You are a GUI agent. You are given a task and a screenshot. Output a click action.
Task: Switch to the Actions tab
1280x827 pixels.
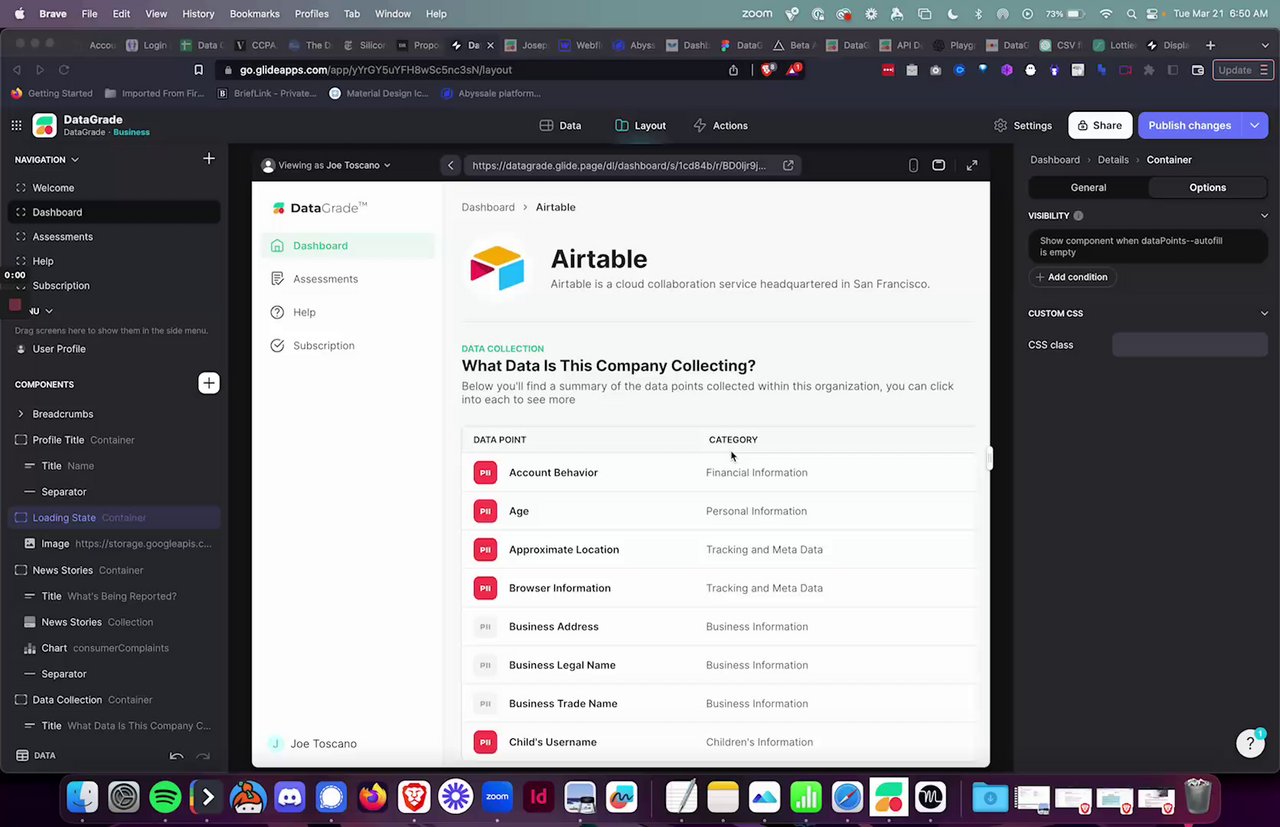[x=720, y=125]
